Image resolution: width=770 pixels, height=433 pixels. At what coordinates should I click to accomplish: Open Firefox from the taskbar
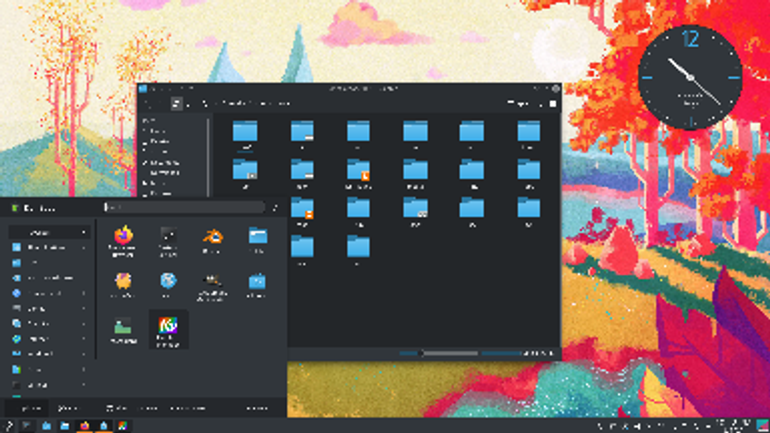(x=84, y=426)
